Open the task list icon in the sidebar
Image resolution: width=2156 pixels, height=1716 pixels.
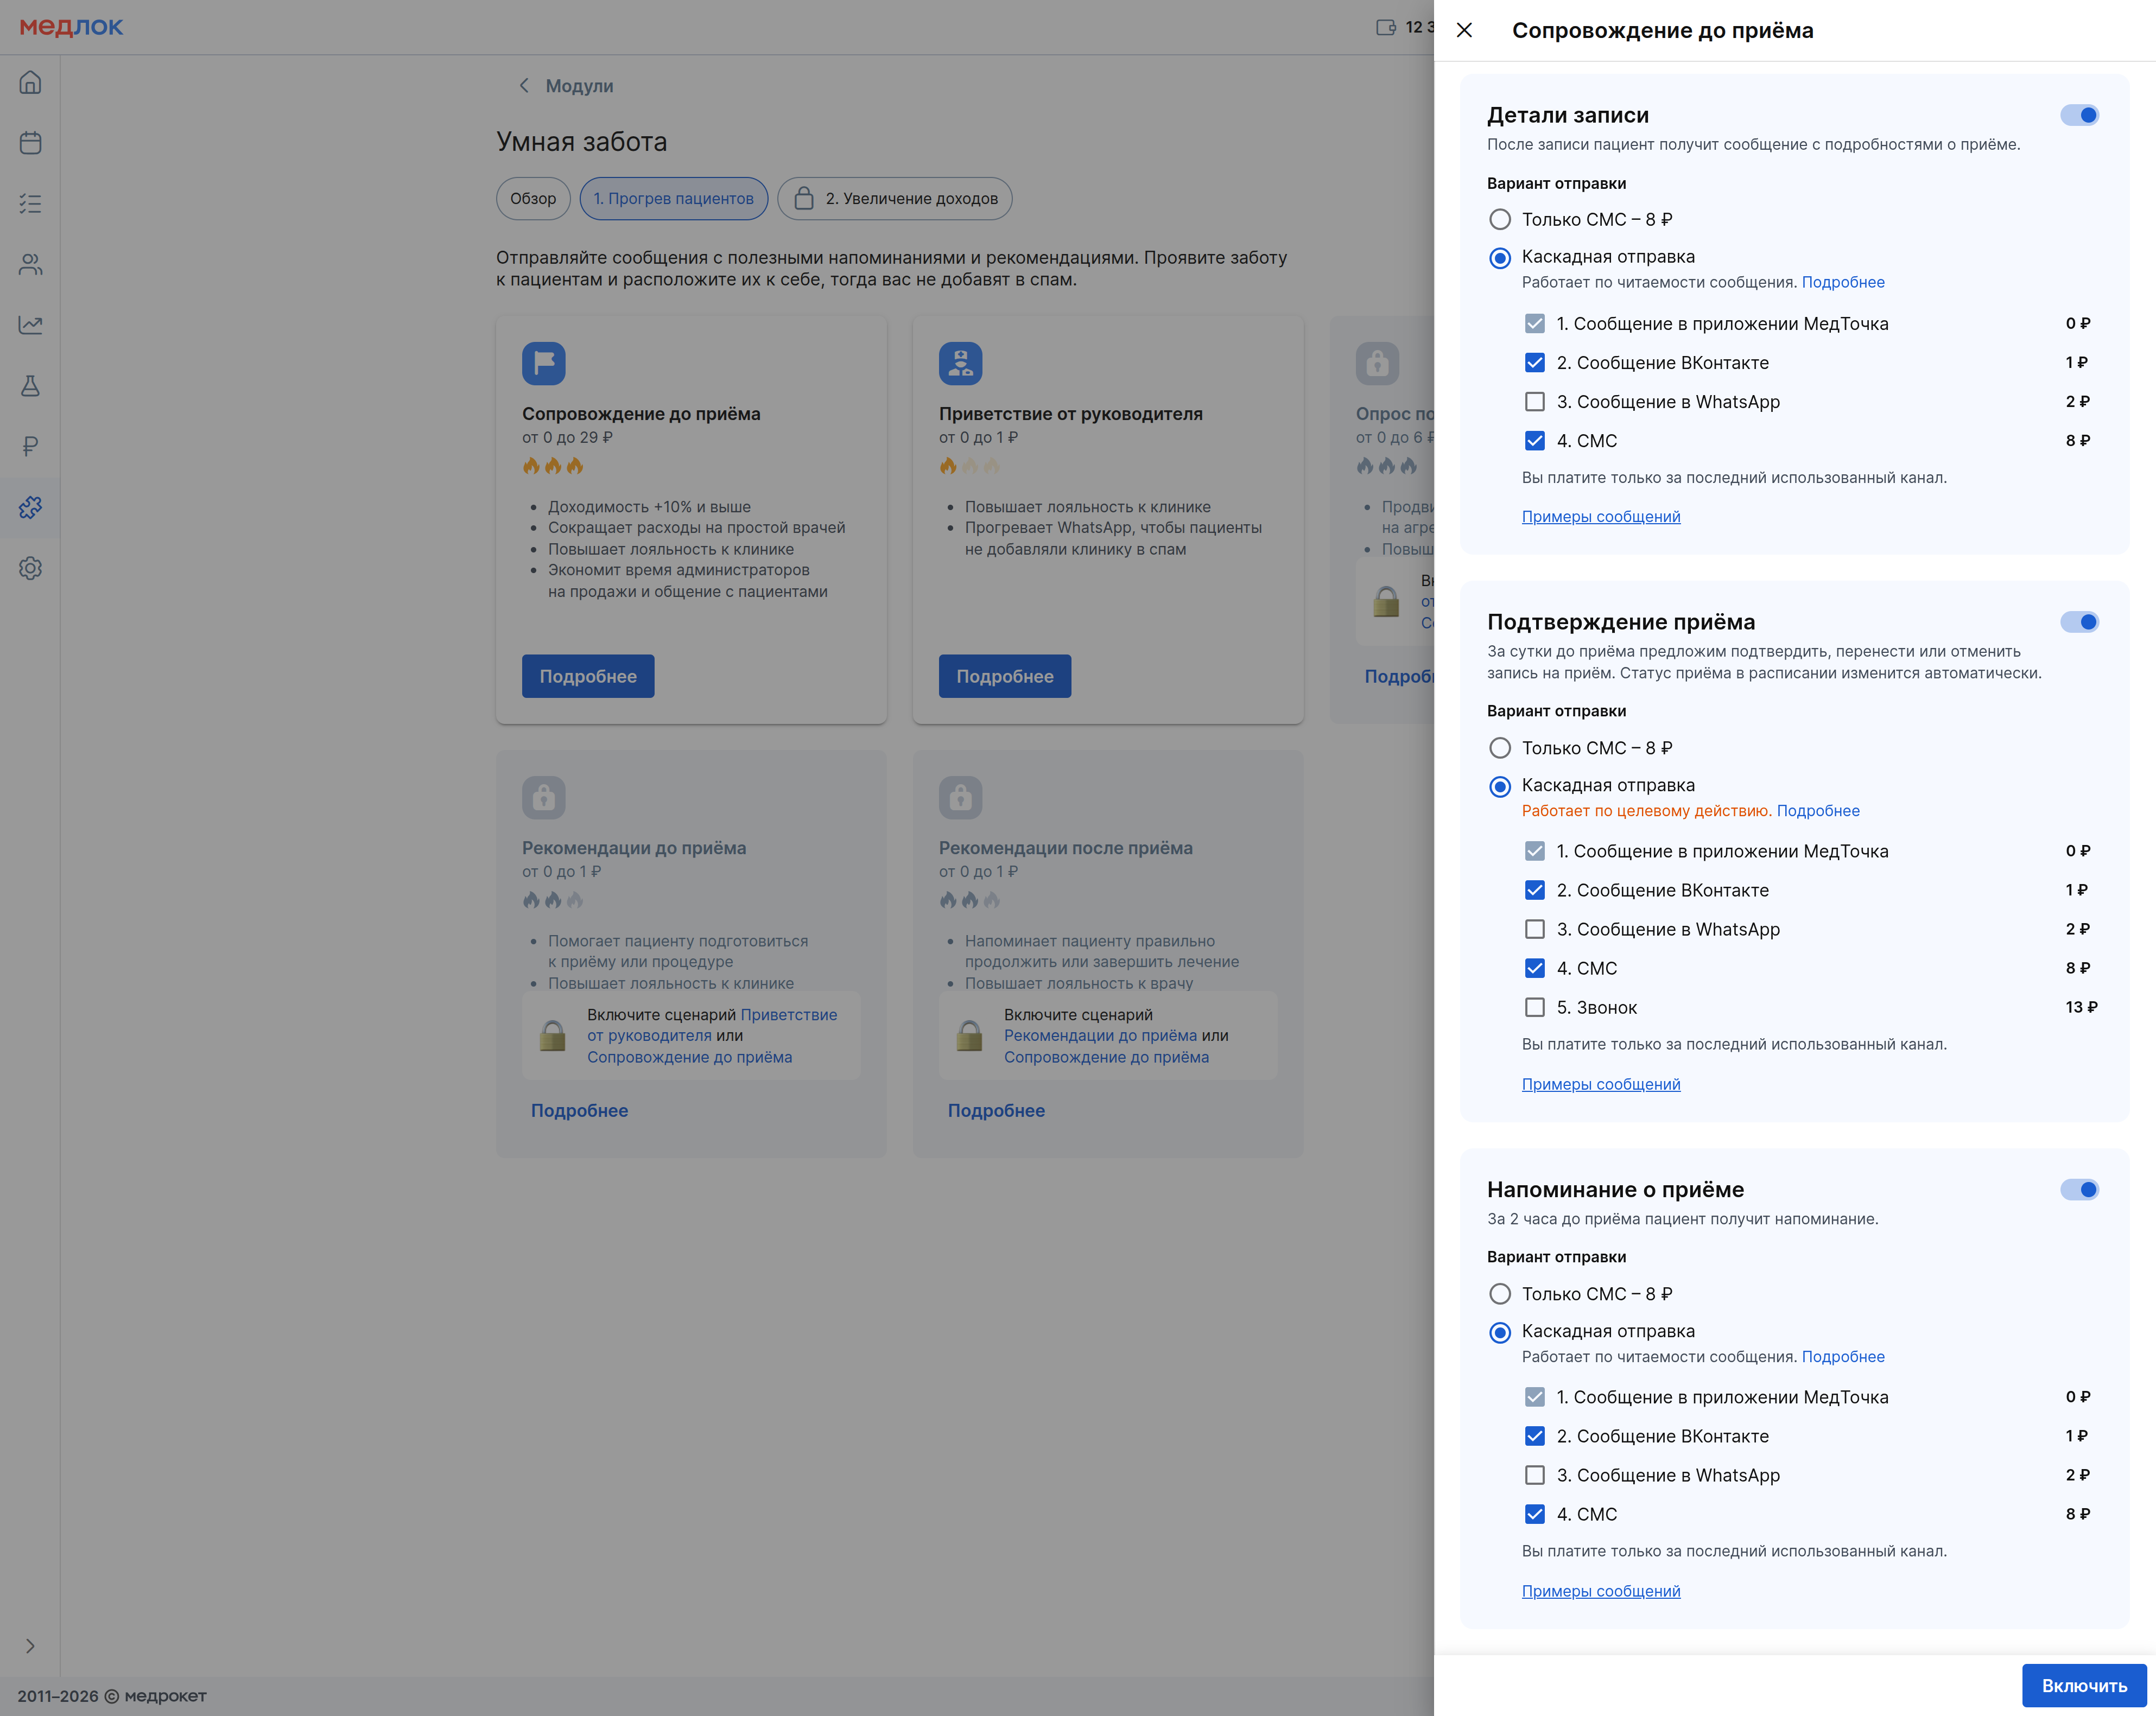pos(30,204)
